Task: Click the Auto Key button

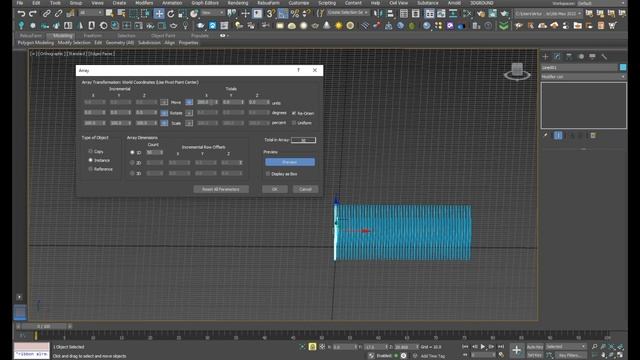Action: point(535,347)
